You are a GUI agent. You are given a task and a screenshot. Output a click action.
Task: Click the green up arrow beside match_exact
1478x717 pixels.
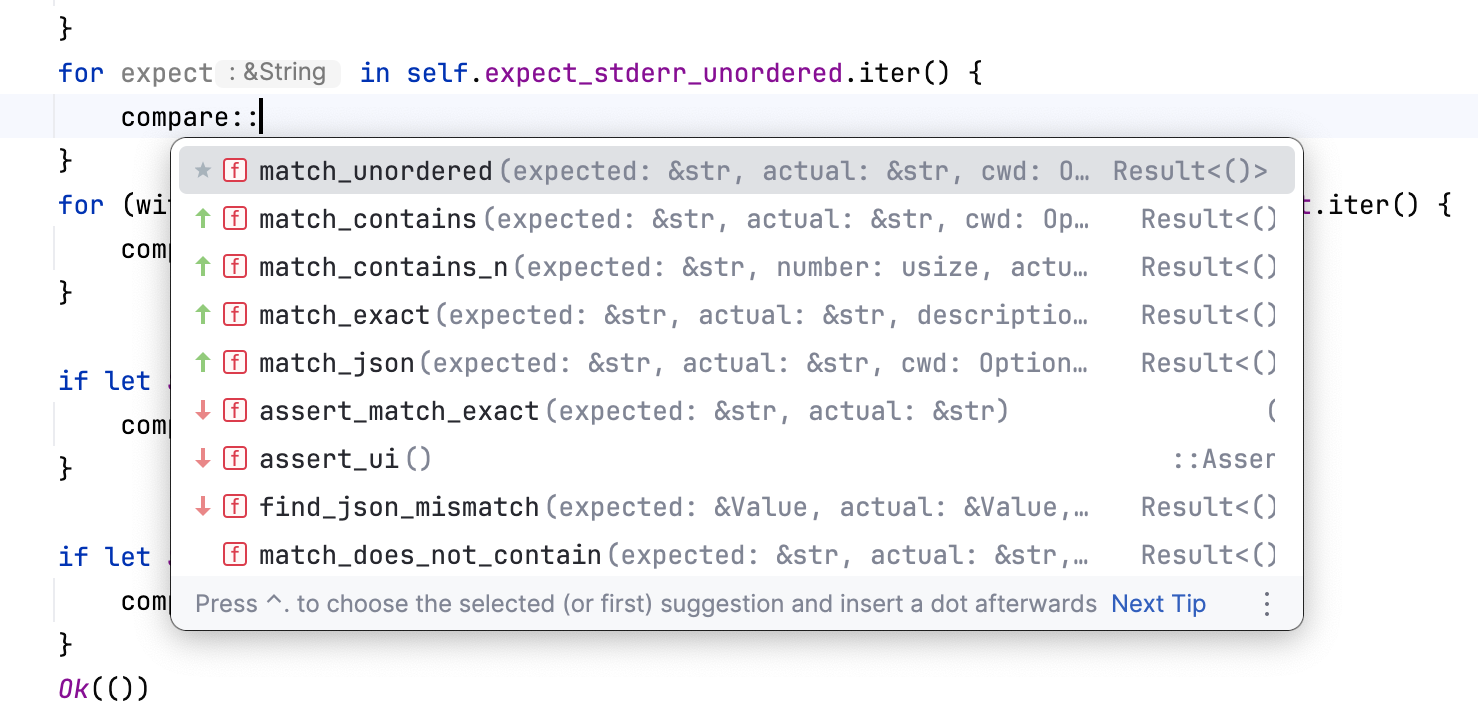[x=202, y=314]
